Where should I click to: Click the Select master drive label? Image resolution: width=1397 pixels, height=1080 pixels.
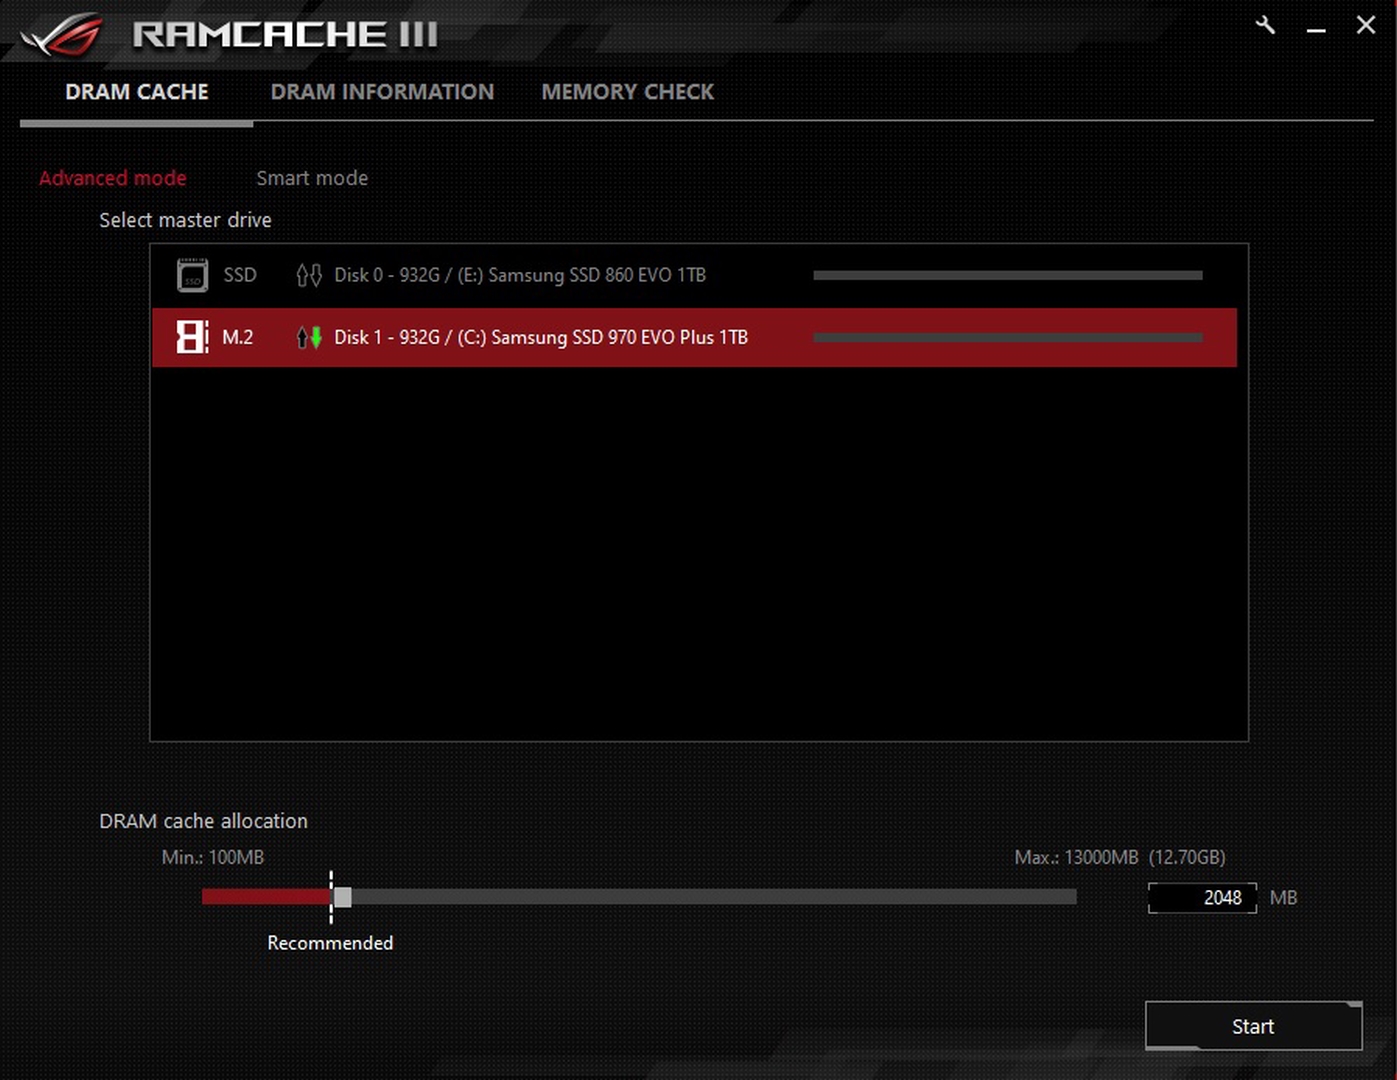[185, 220]
